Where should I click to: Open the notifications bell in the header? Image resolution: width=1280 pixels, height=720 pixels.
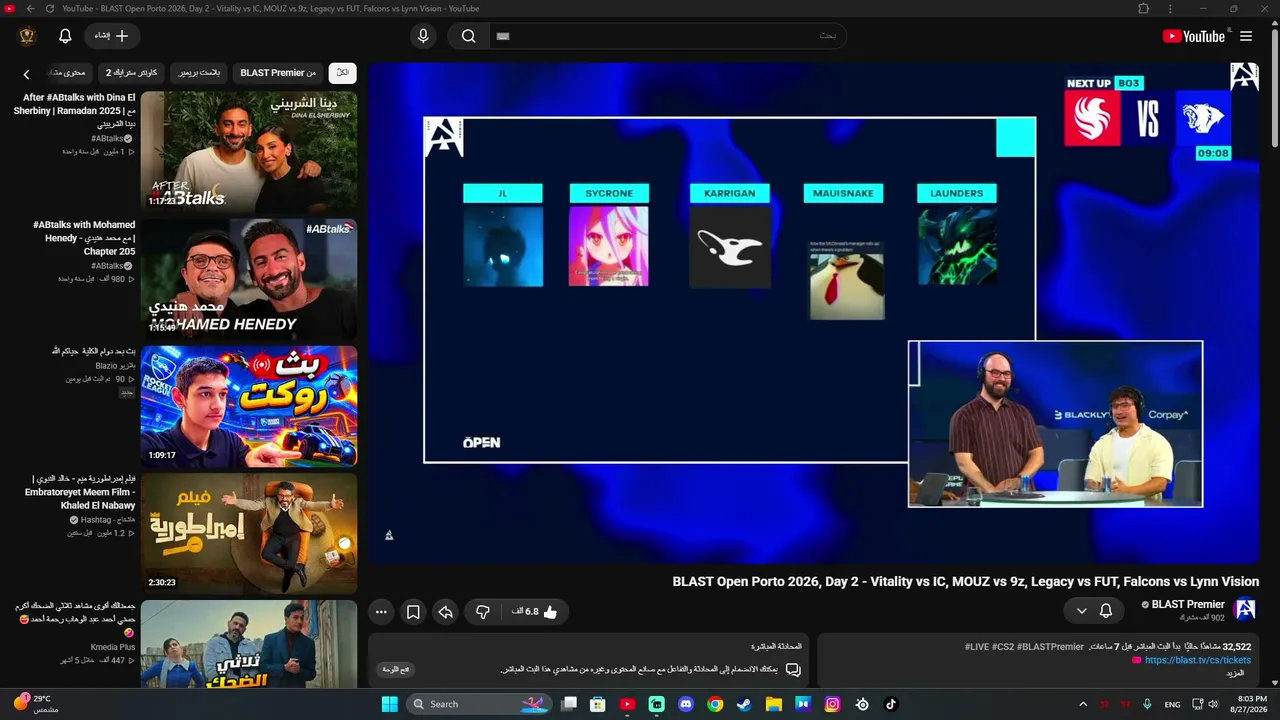coord(65,36)
